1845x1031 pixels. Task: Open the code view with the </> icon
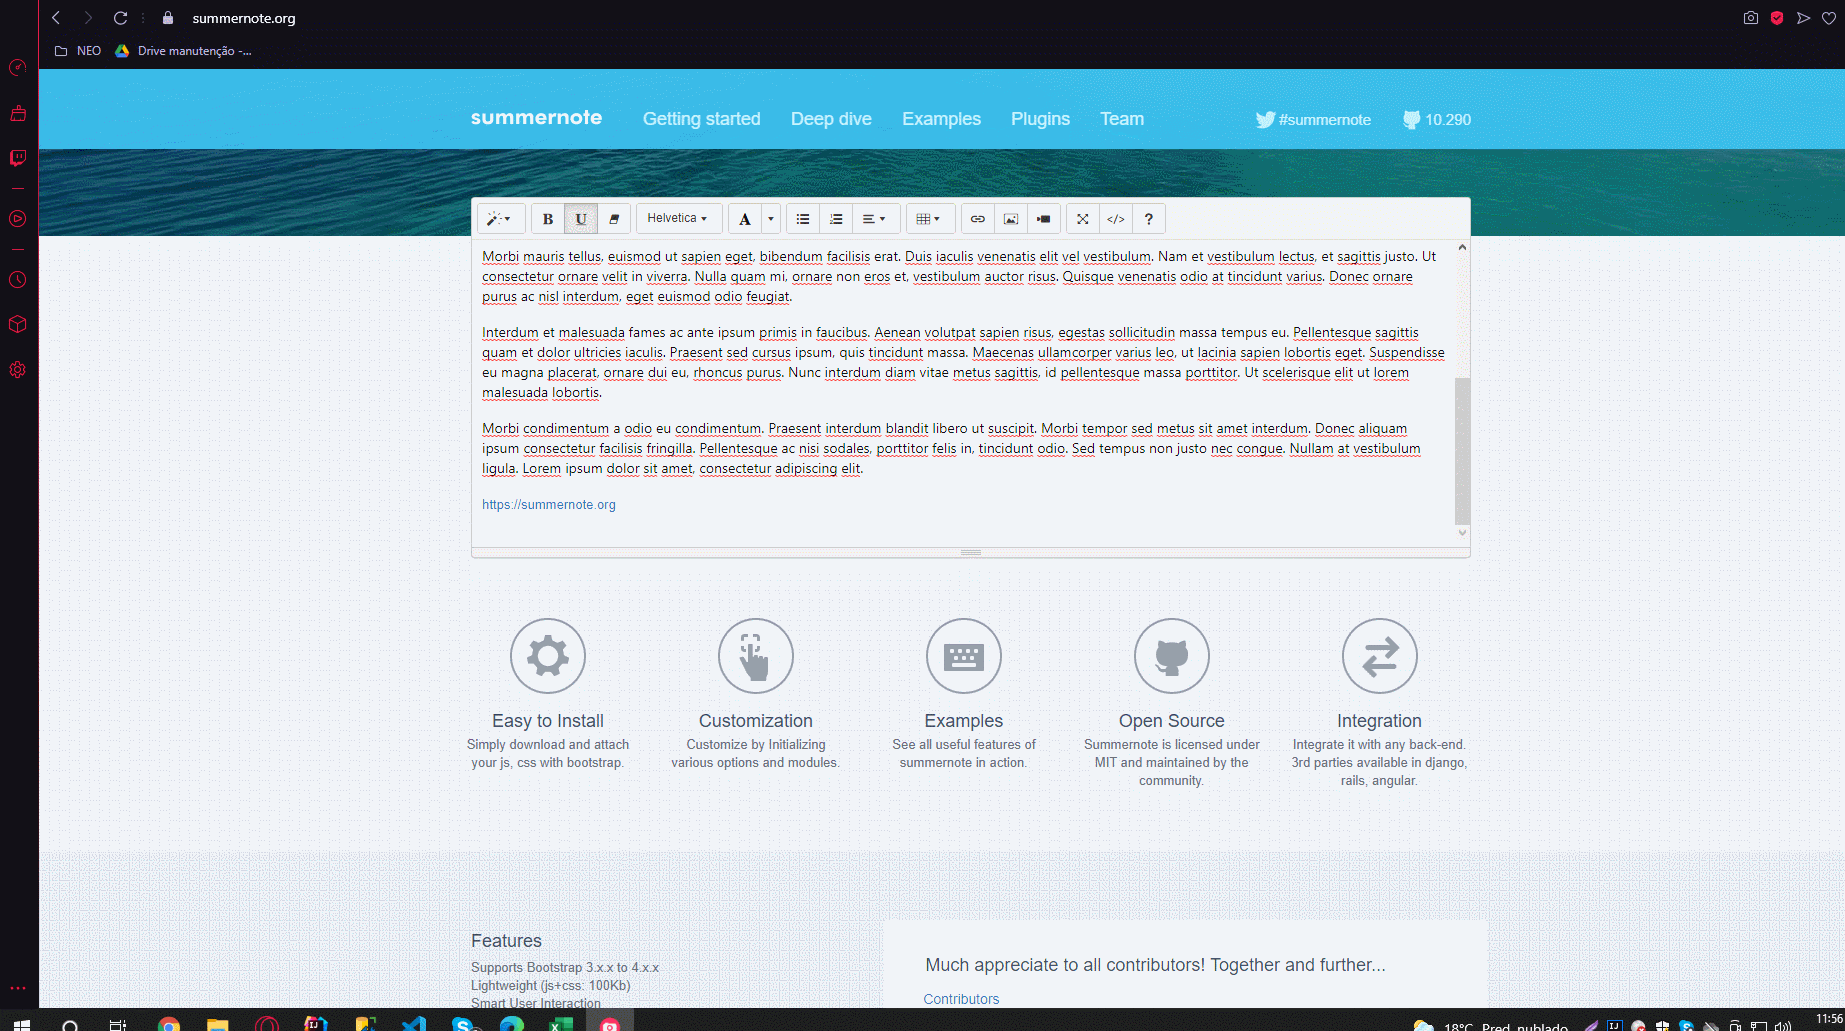1116,218
